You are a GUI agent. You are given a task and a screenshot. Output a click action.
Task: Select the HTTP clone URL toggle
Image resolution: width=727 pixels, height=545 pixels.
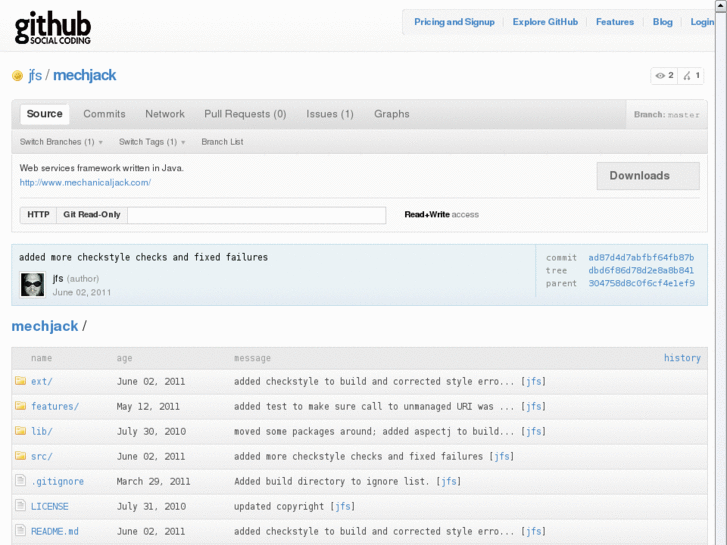tap(38, 215)
